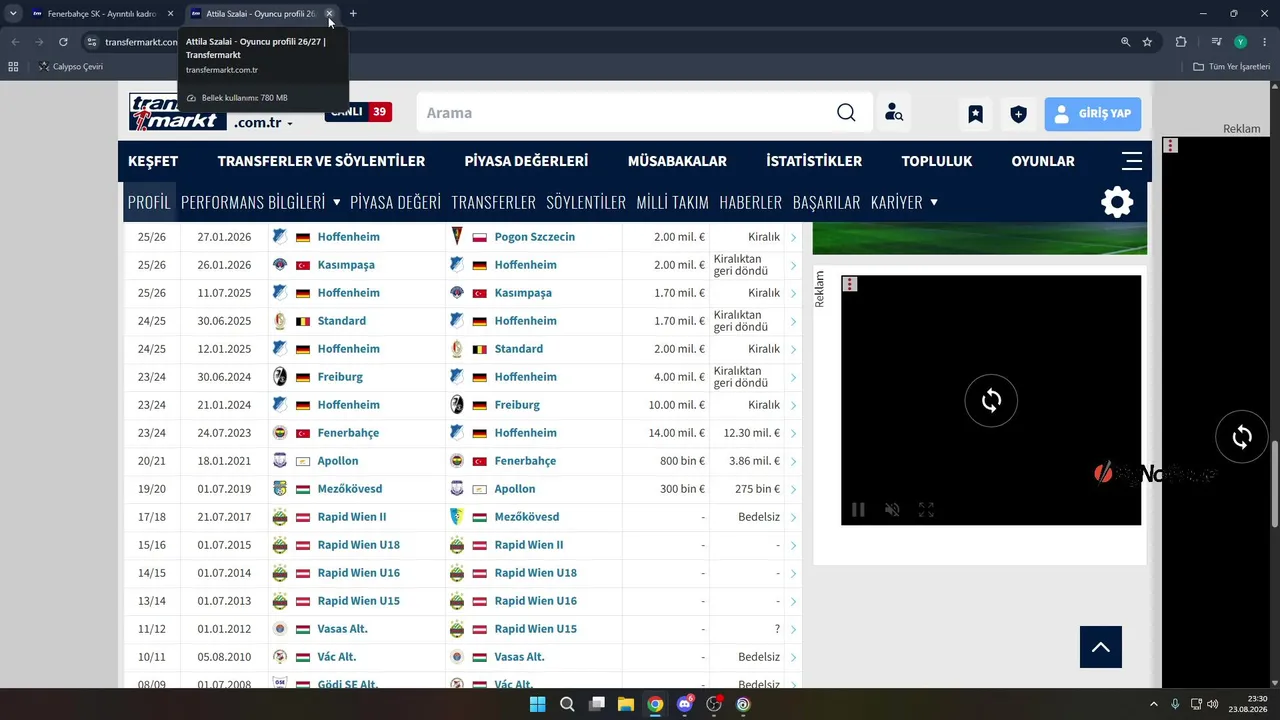Open transfer details arrow for the 27.01.2026 row
This screenshot has width=1280, height=720.
pos(793,237)
